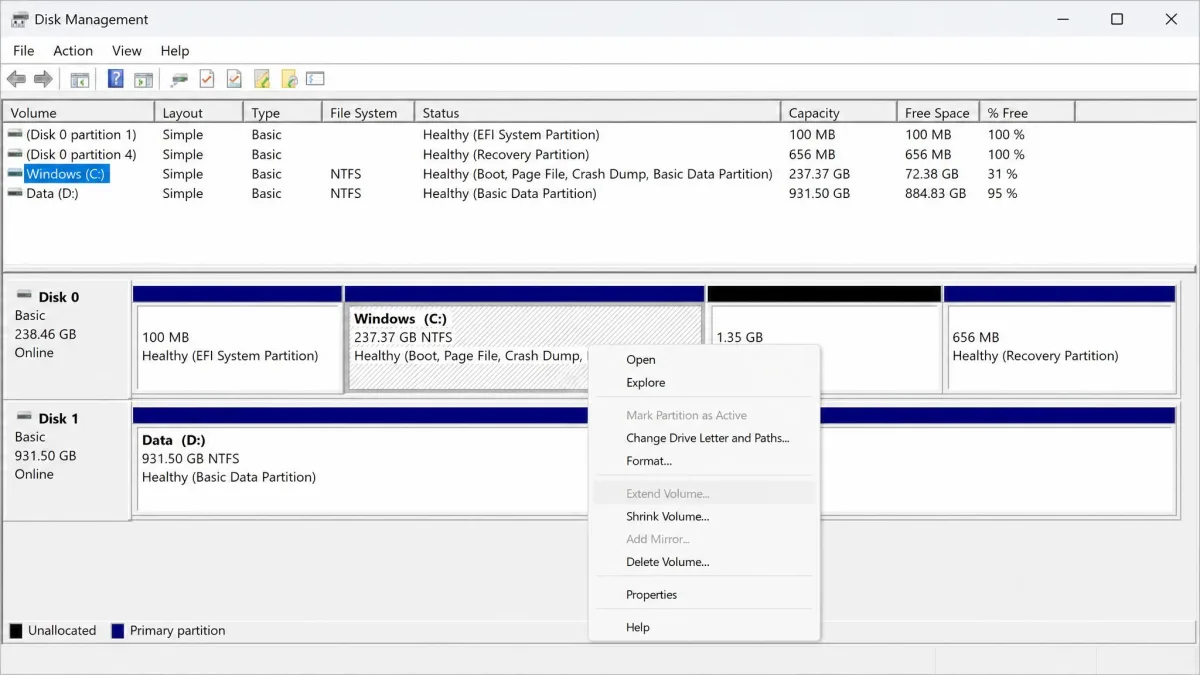Sort by the Type column header
This screenshot has width=1200, height=675.
(x=283, y=113)
